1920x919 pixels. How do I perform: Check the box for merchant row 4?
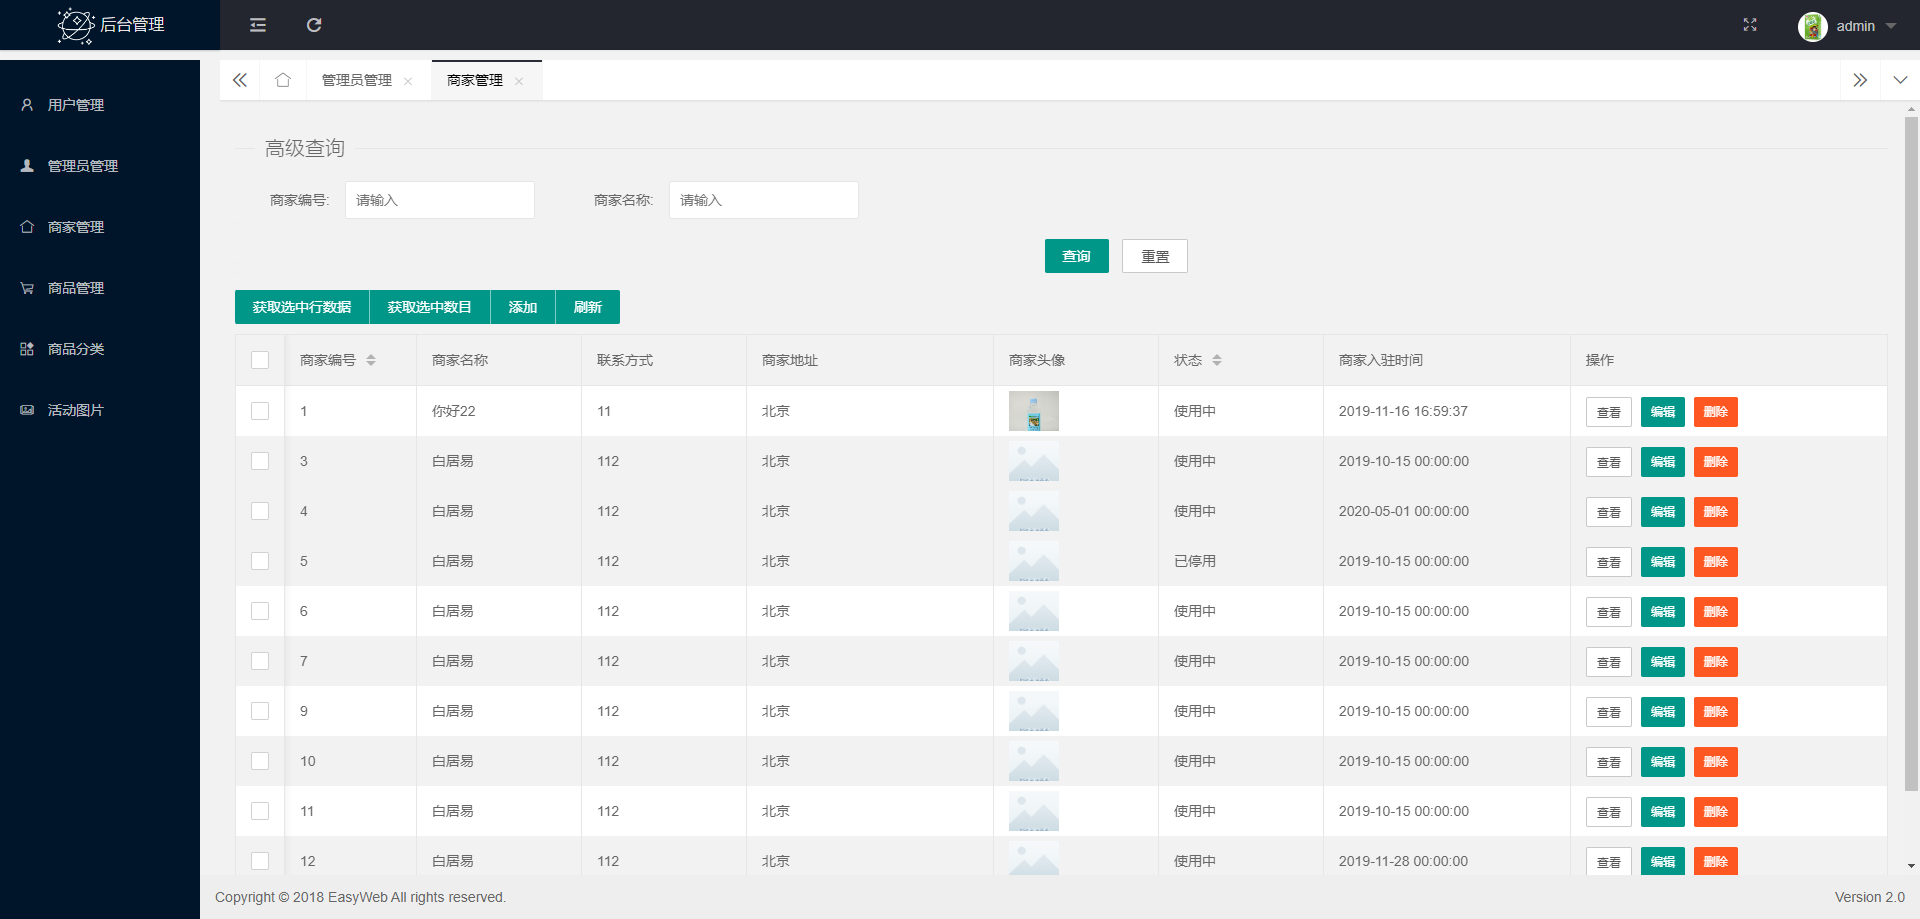[x=260, y=511]
